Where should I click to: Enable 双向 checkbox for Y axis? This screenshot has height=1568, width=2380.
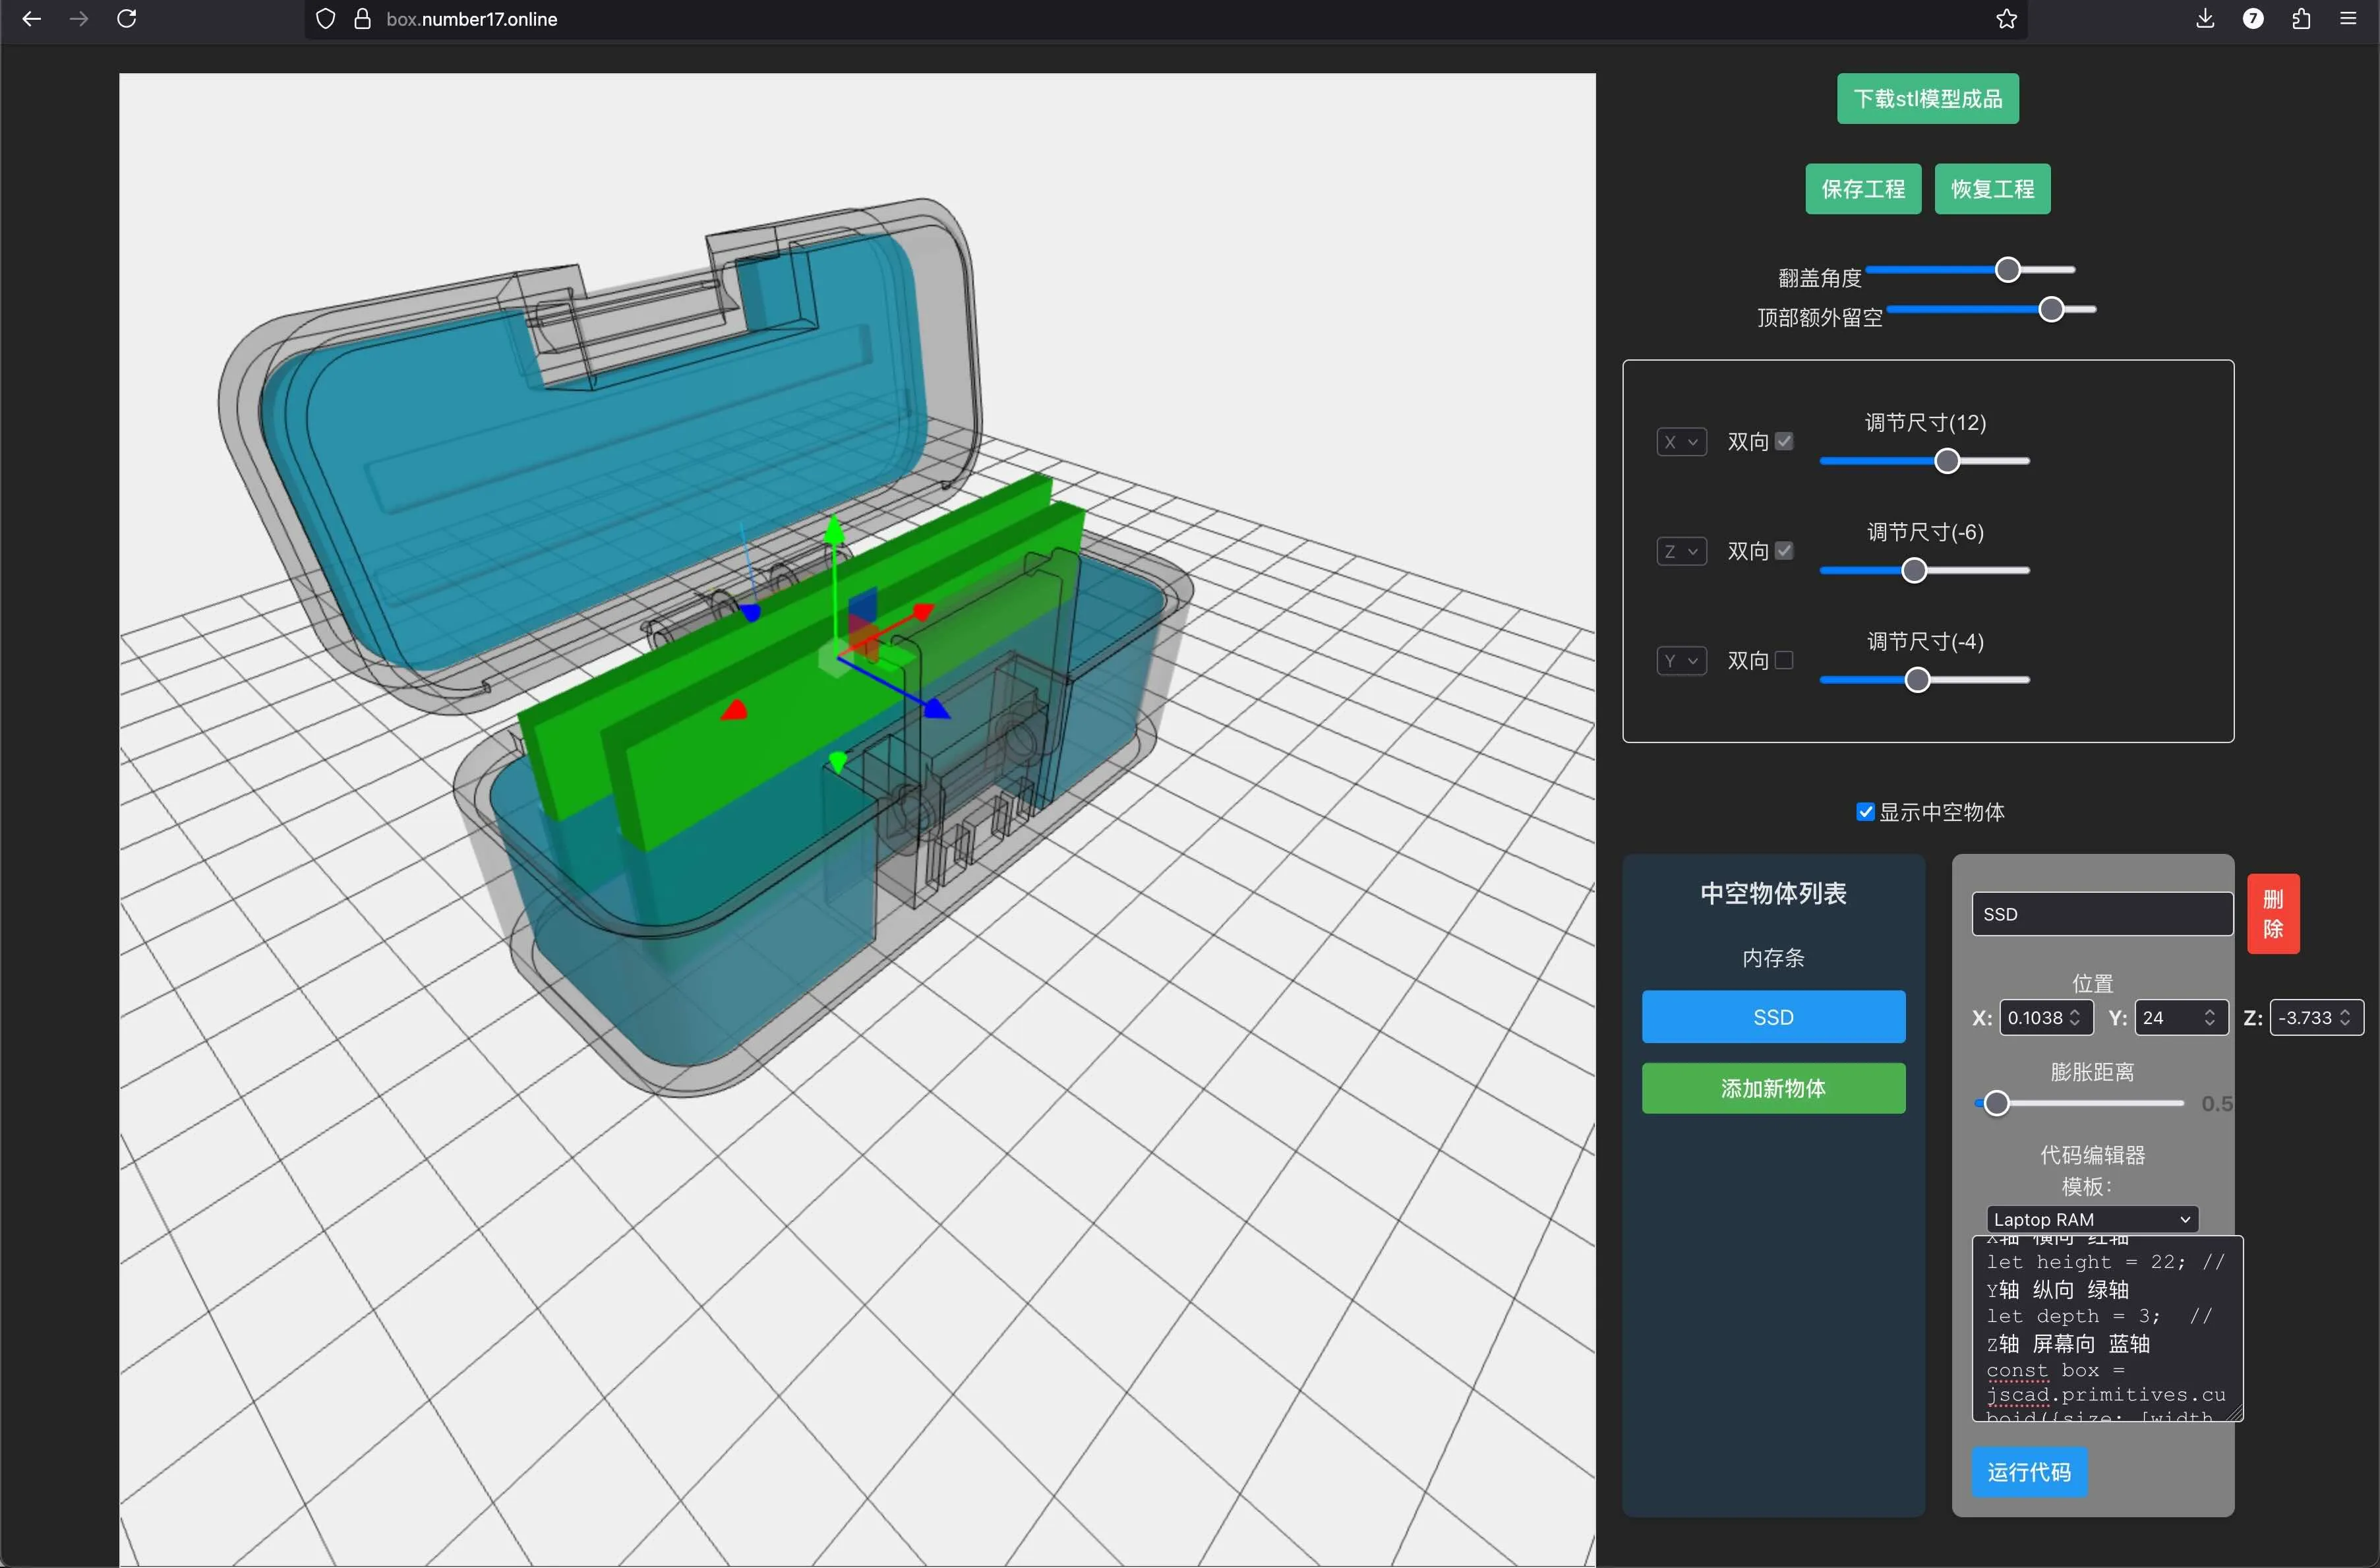pos(1784,660)
